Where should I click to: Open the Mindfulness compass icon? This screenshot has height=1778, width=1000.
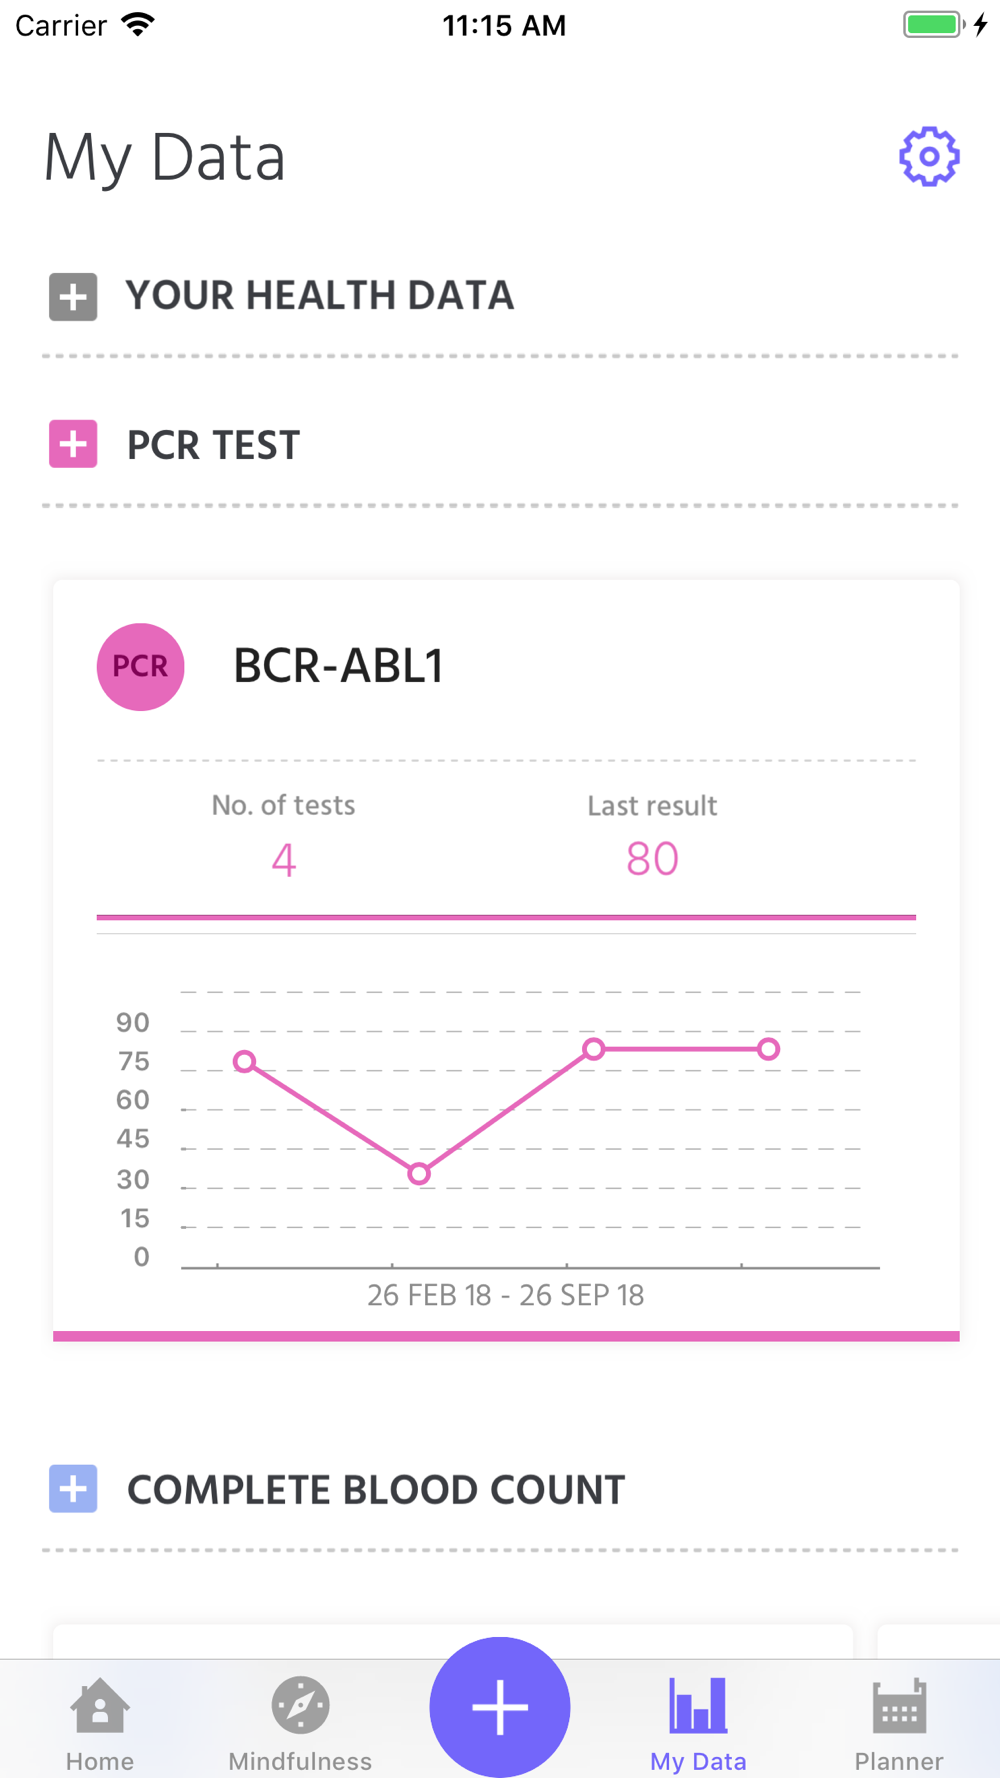tap(300, 1705)
